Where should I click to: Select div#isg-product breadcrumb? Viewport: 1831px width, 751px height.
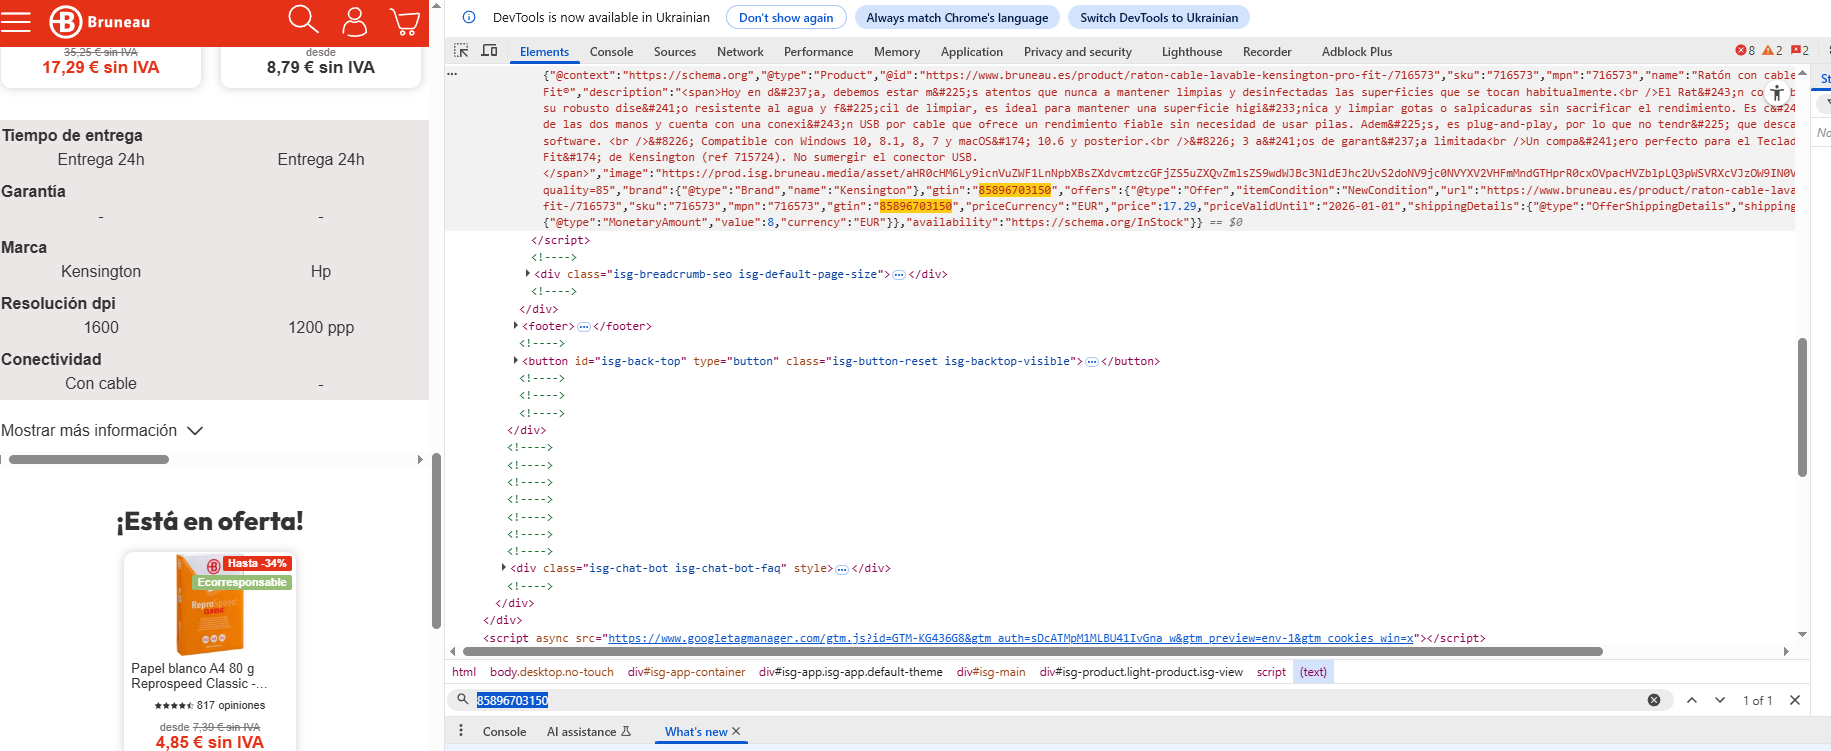pyautogui.click(x=1141, y=672)
